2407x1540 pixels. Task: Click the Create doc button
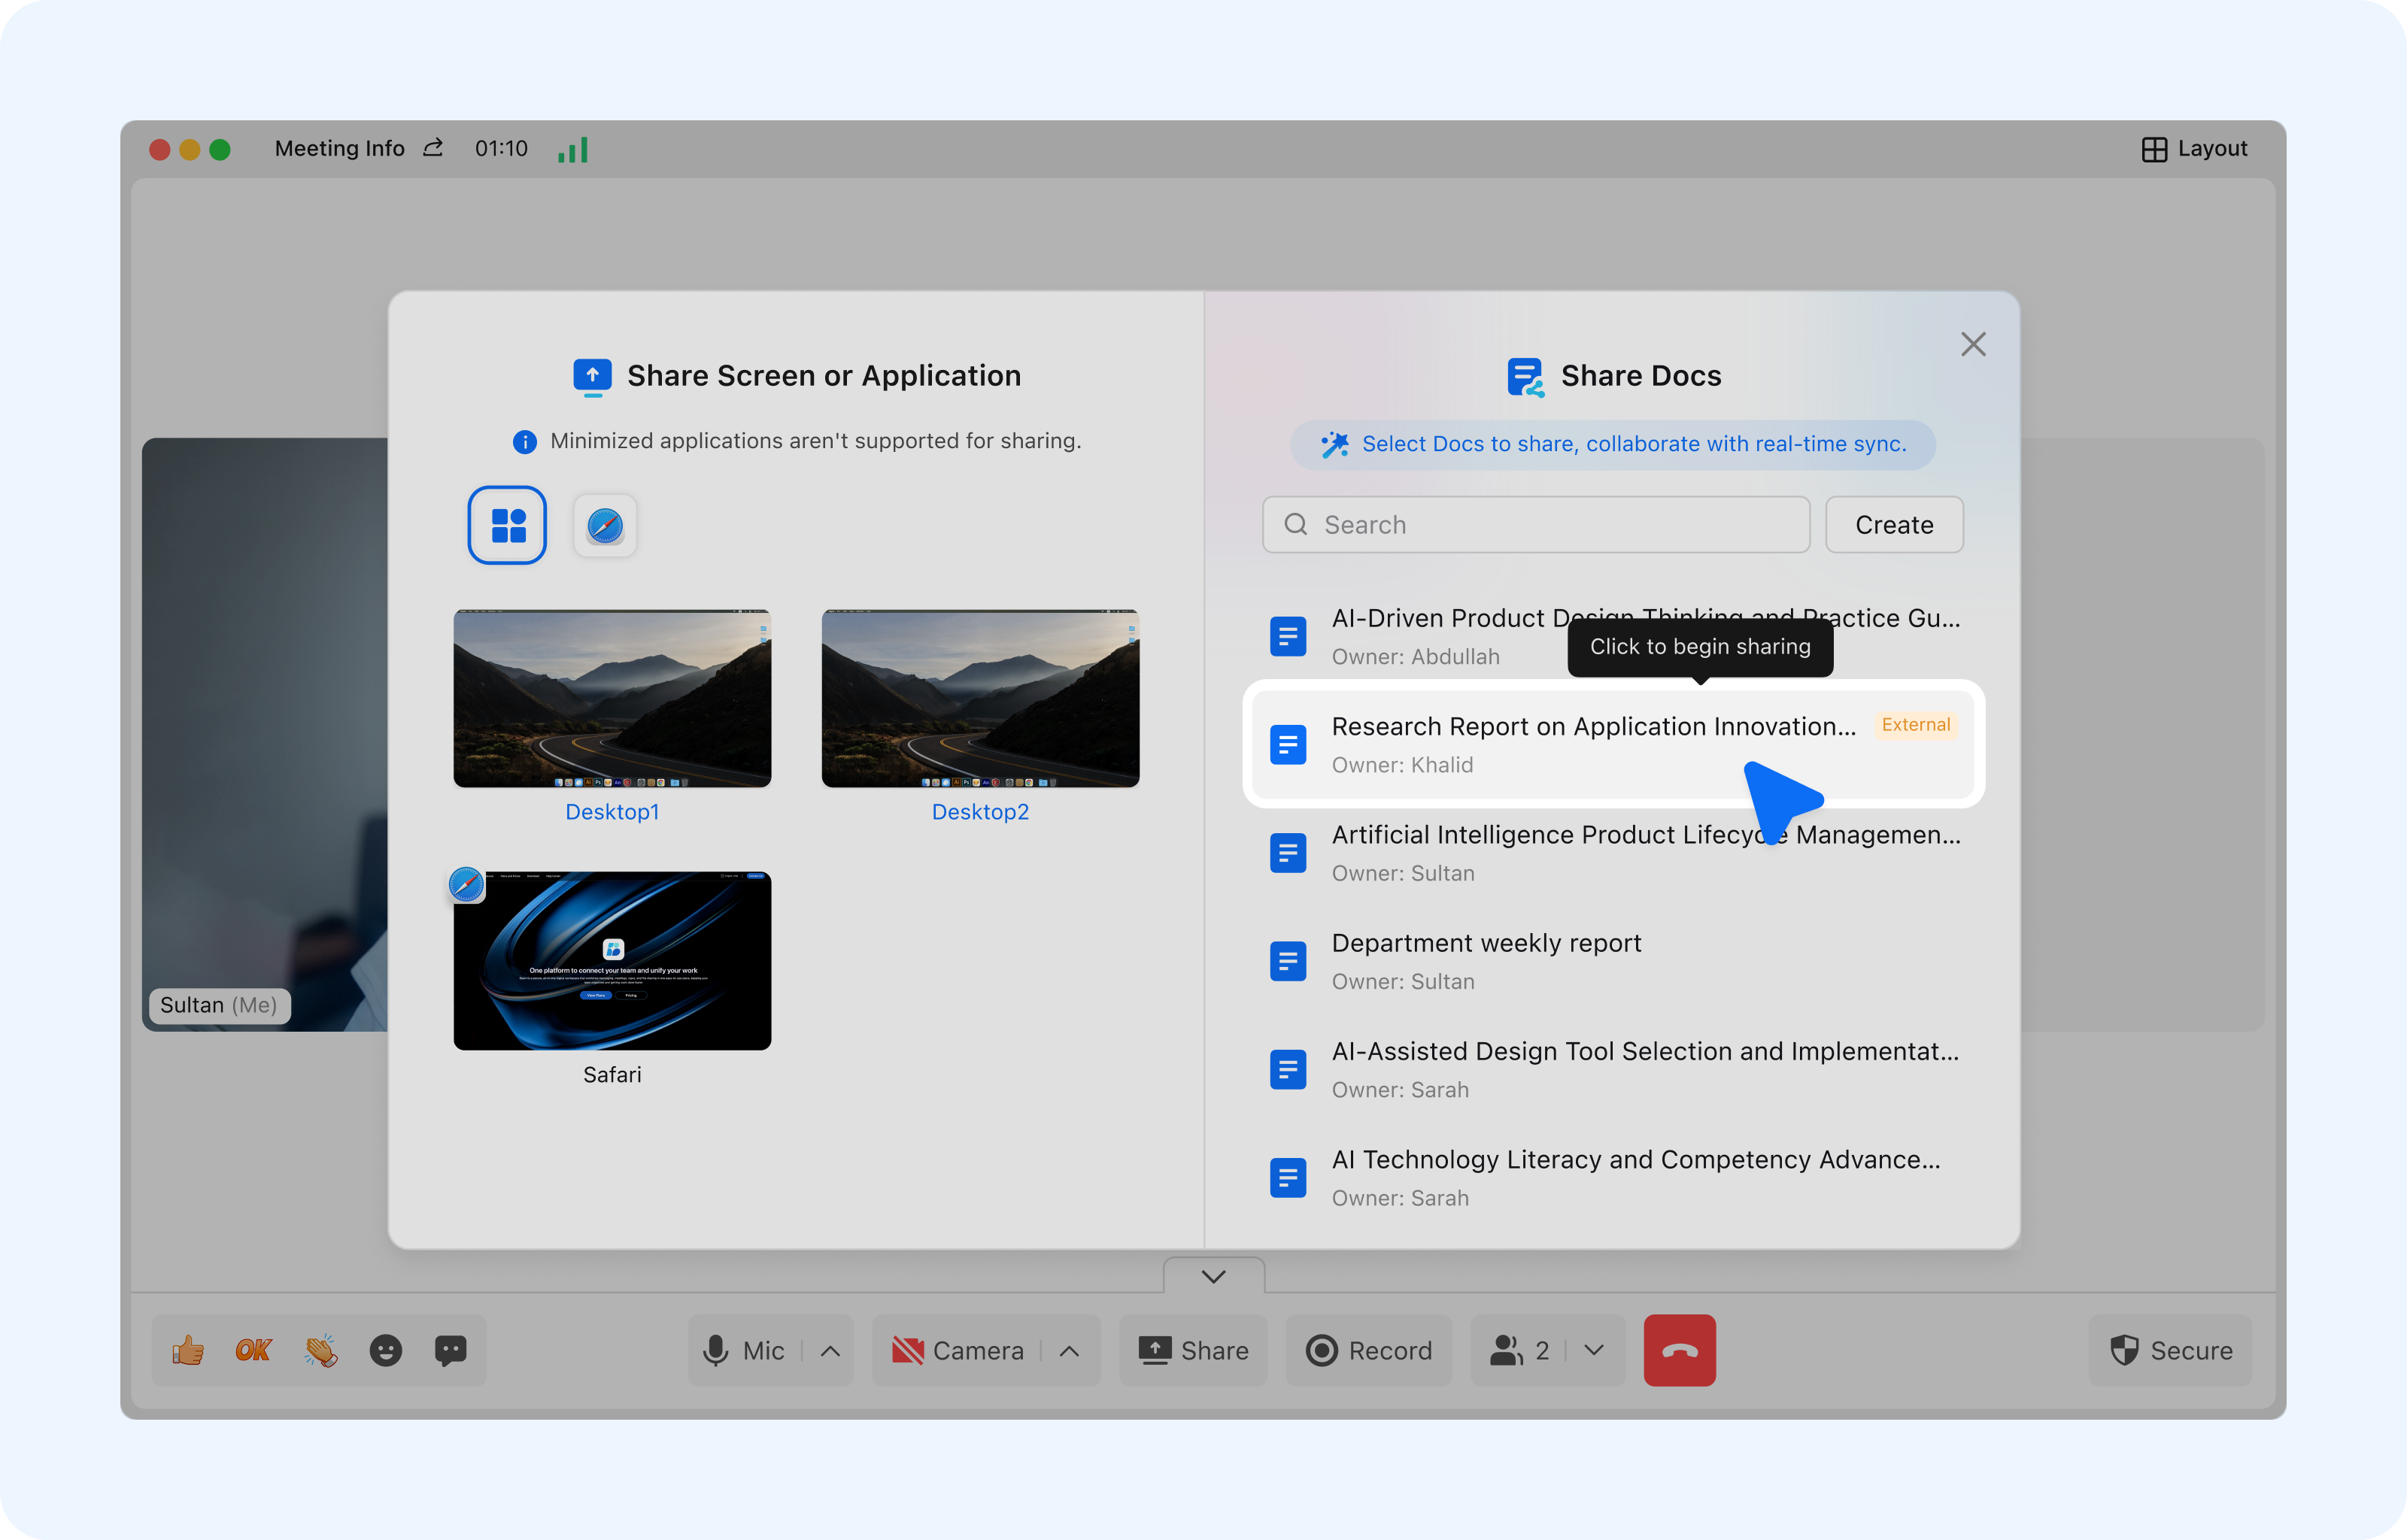coord(1894,525)
